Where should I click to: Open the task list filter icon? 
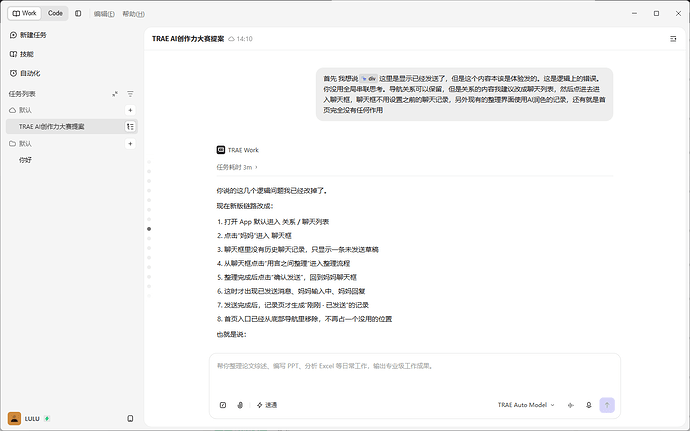click(130, 94)
